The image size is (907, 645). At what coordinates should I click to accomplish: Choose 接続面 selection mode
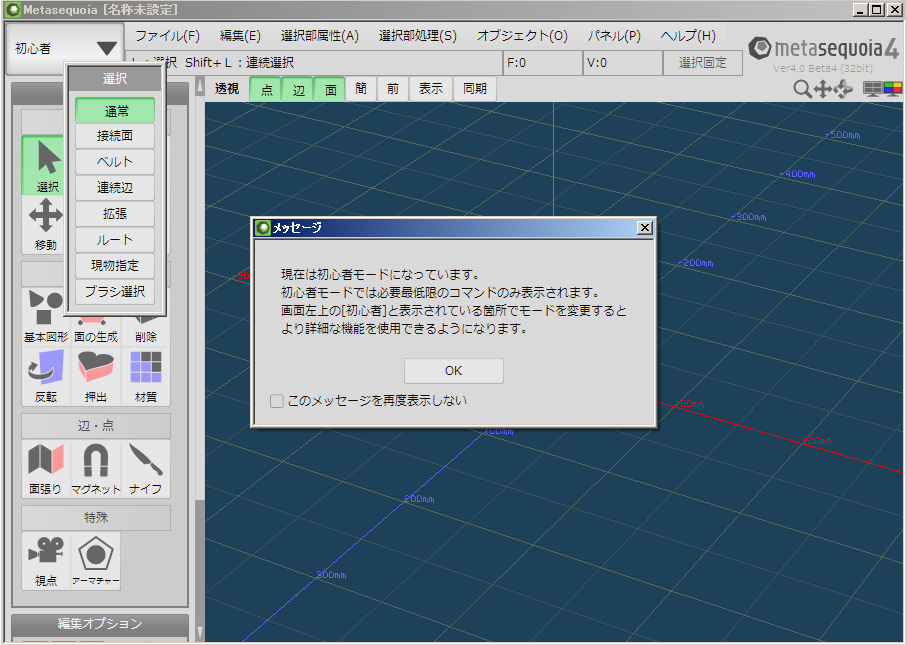pos(115,136)
